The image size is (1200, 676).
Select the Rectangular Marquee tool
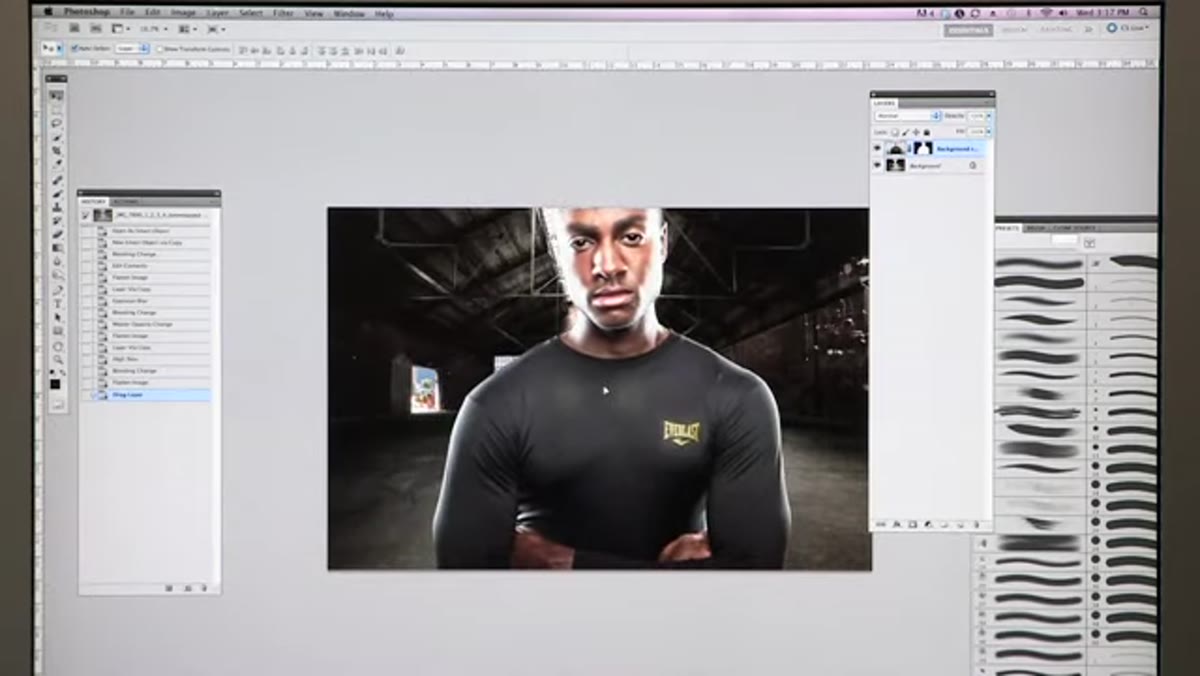(56, 109)
